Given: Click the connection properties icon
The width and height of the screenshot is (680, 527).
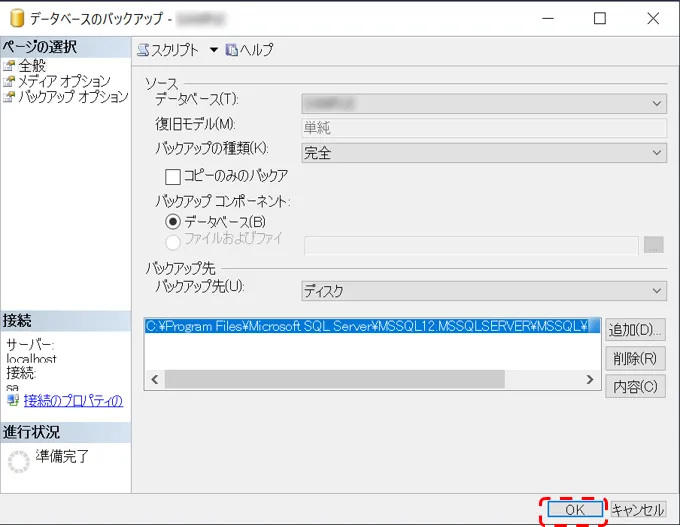Looking at the screenshot, I should coord(13,401).
